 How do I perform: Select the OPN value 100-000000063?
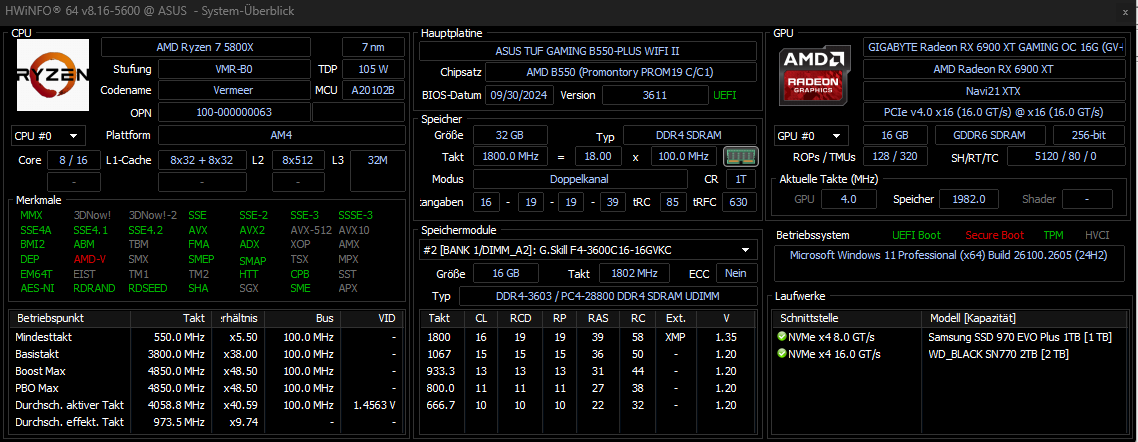click(x=234, y=112)
